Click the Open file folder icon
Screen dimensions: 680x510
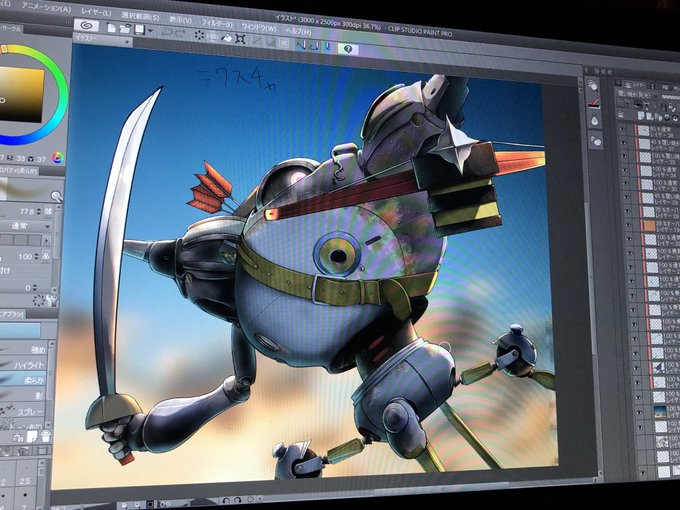tap(125, 29)
